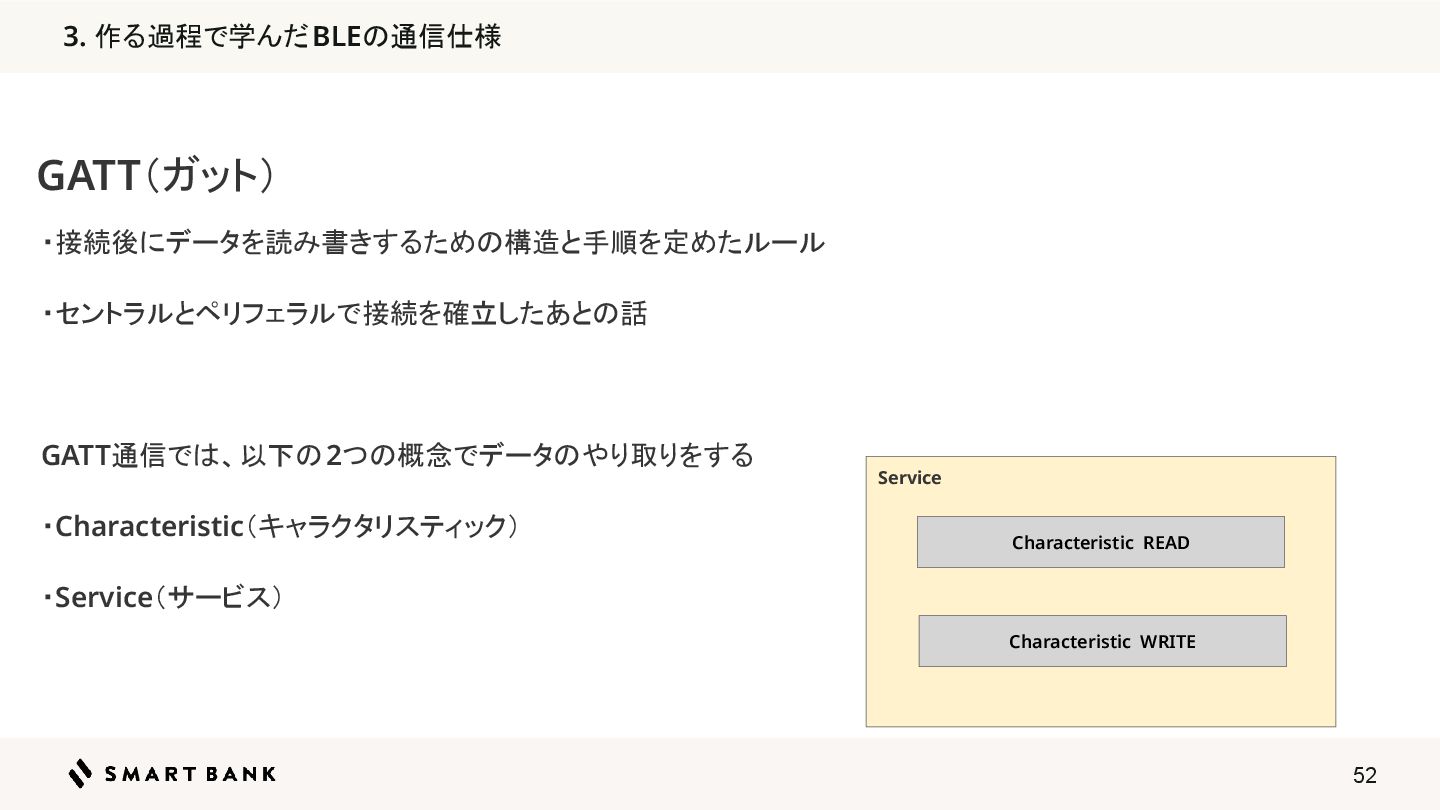The width and height of the screenshot is (1440, 810).
Task: Click the （サービス） katakana text
Action: click(x=218, y=597)
